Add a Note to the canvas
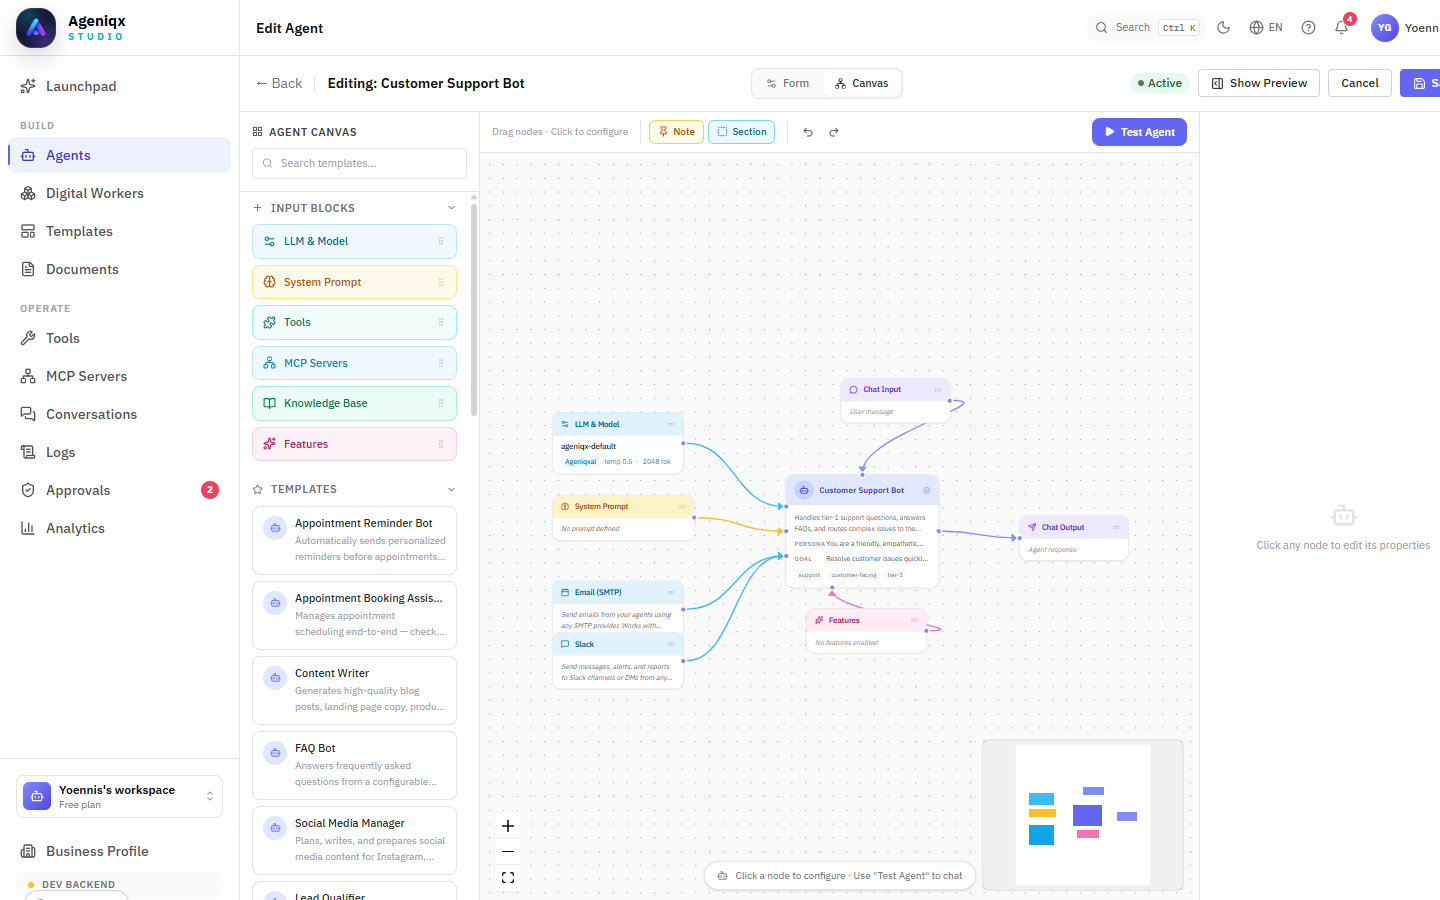The width and height of the screenshot is (1440, 900). coord(676,132)
